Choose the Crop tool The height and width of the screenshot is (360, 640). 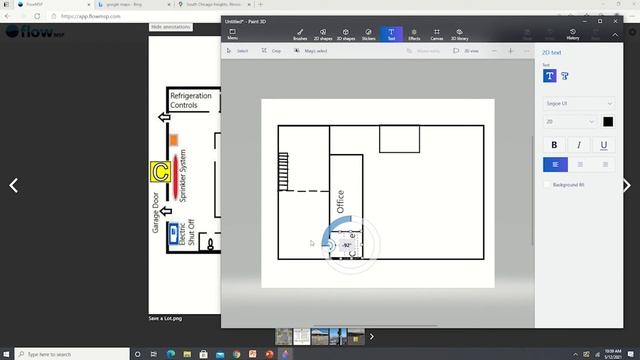click(271, 51)
